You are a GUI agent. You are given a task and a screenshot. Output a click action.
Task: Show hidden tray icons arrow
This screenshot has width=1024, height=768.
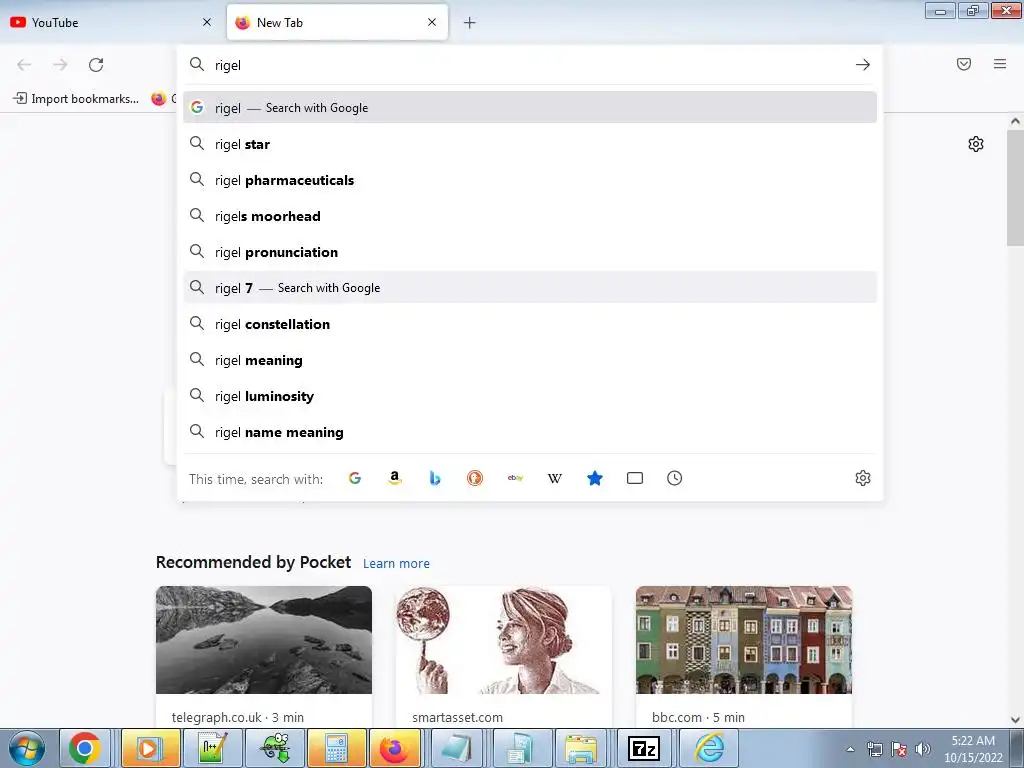click(850, 749)
